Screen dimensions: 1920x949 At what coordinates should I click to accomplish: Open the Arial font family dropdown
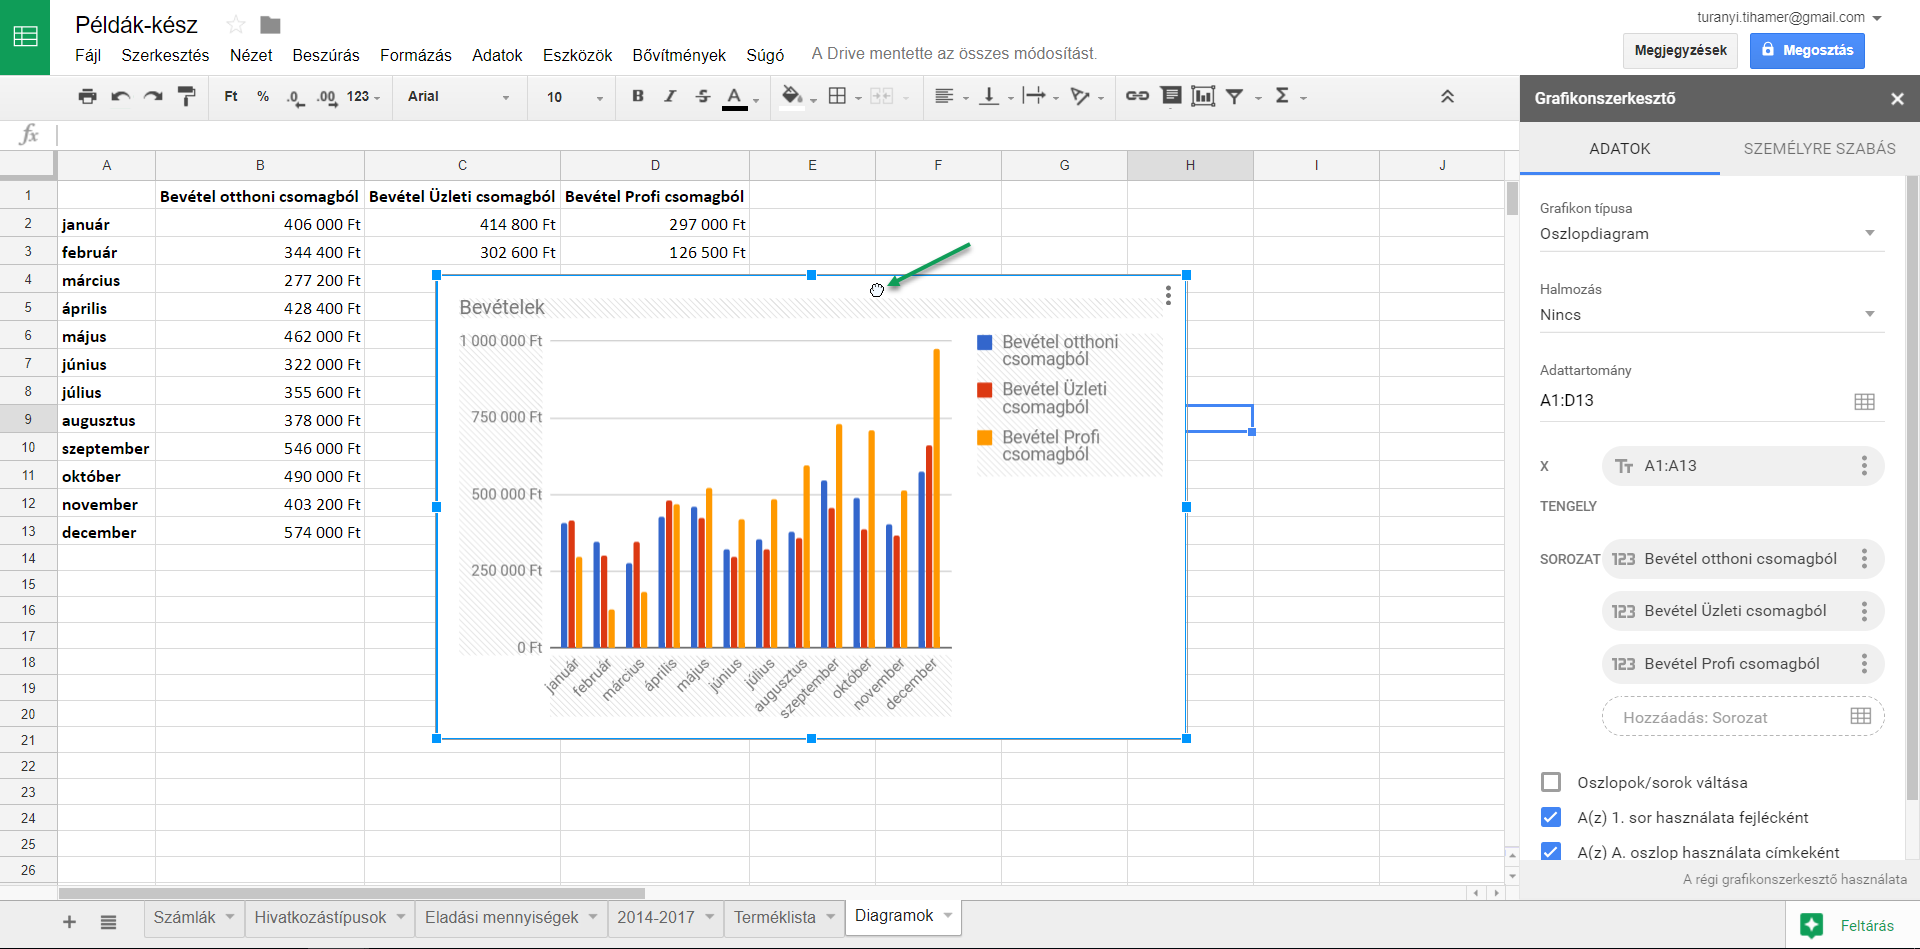[x=458, y=97]
